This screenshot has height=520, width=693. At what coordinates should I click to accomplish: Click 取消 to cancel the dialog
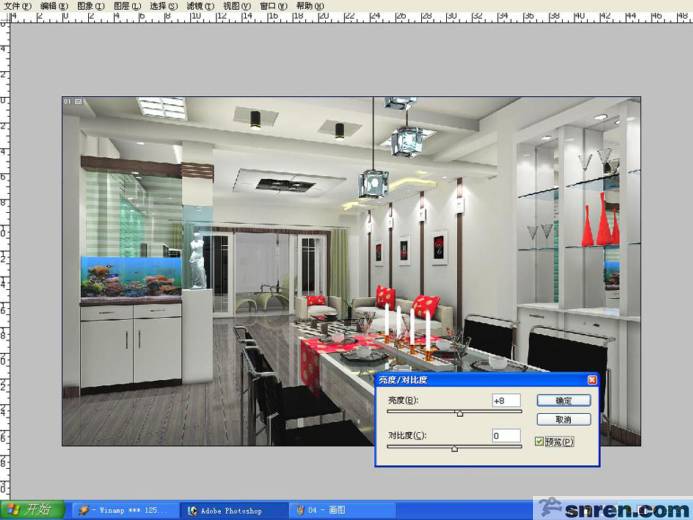563,420
